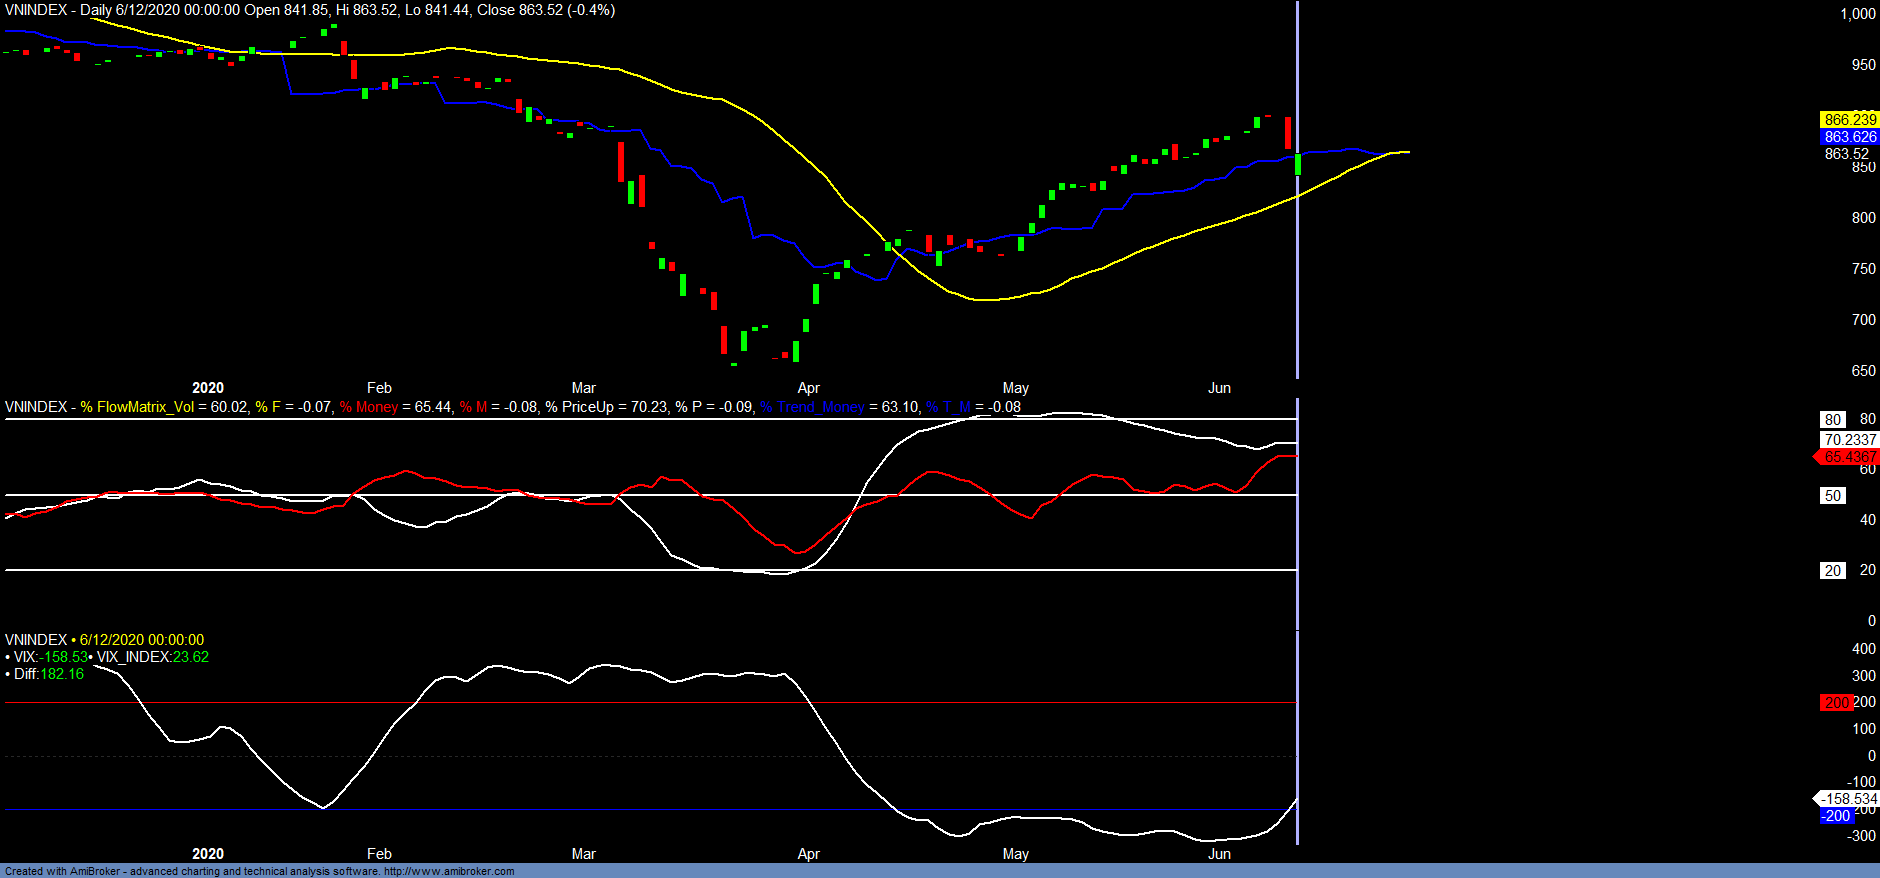Select the -158.534 VIX value marker
Viewport: 1880px width, 878px height.
point(1848,799)
